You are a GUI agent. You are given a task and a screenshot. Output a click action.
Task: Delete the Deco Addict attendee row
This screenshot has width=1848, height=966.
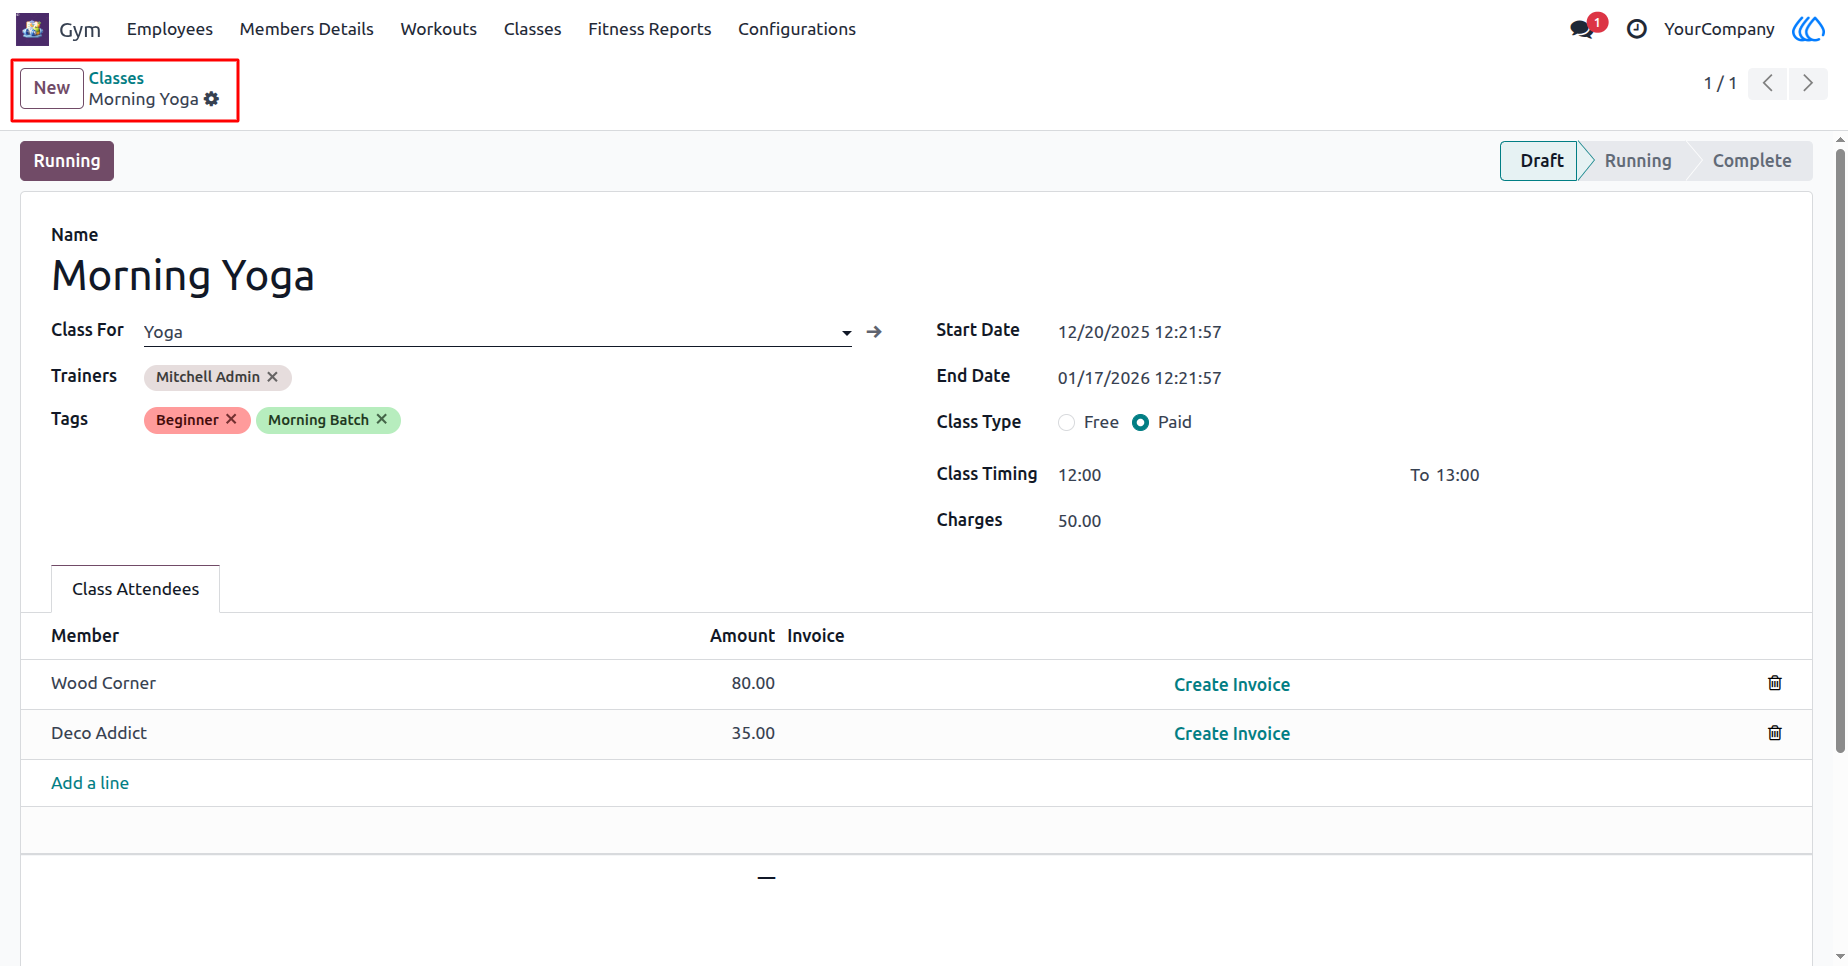(x=1775, y=733)
